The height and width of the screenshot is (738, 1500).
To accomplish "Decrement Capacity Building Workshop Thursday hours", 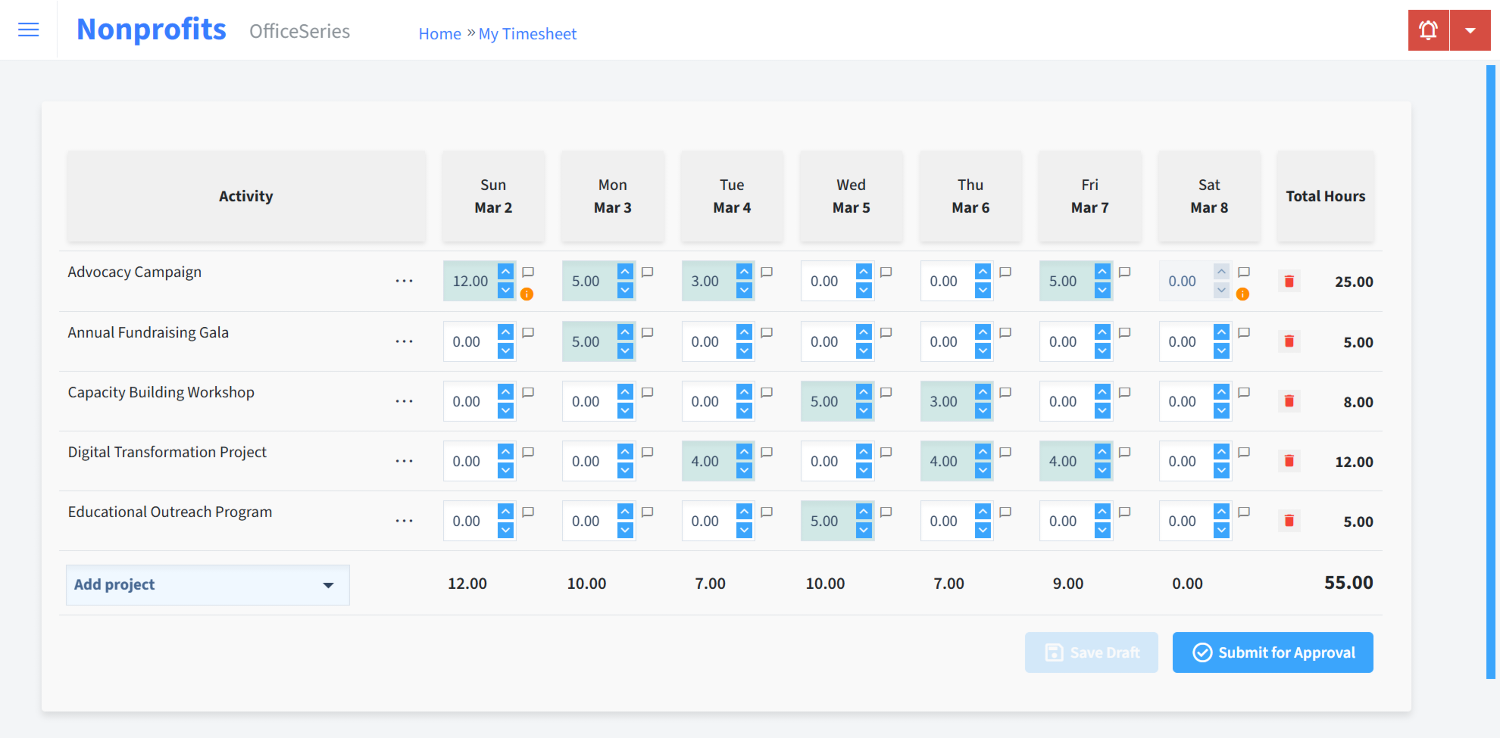I will click(x=981, y=408).
